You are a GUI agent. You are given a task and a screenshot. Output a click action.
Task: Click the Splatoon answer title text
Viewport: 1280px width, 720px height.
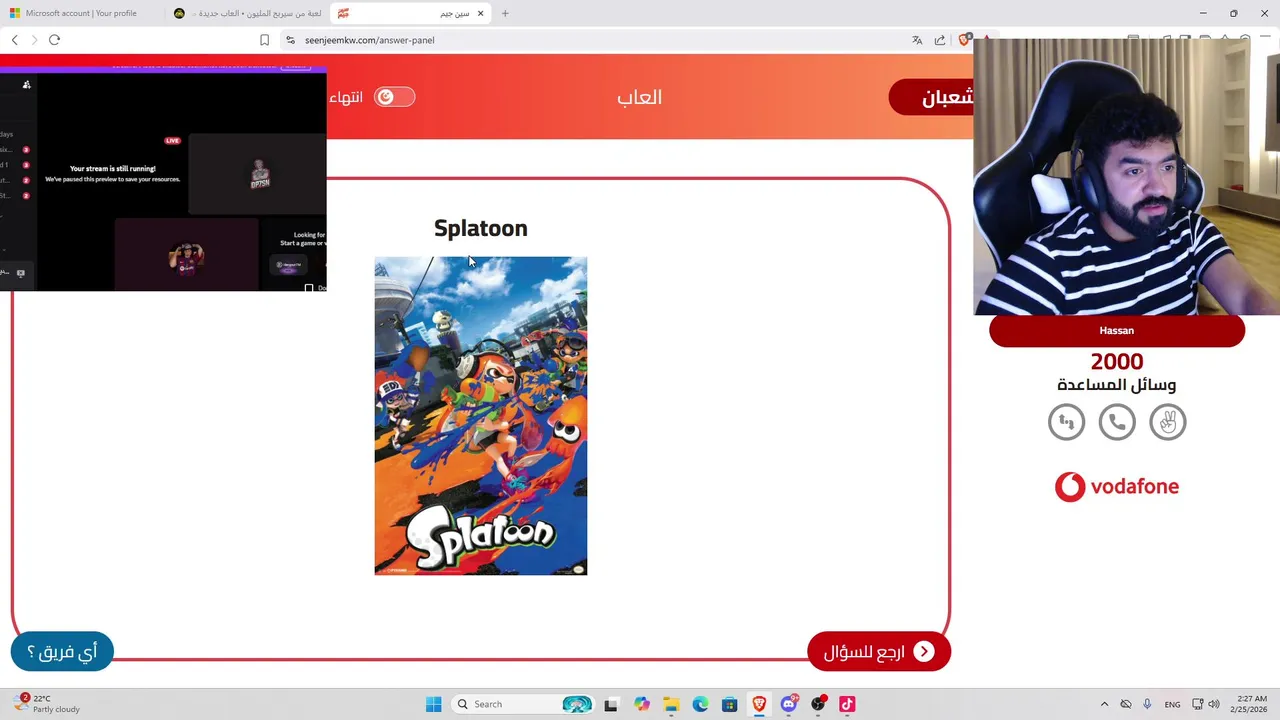481,228
